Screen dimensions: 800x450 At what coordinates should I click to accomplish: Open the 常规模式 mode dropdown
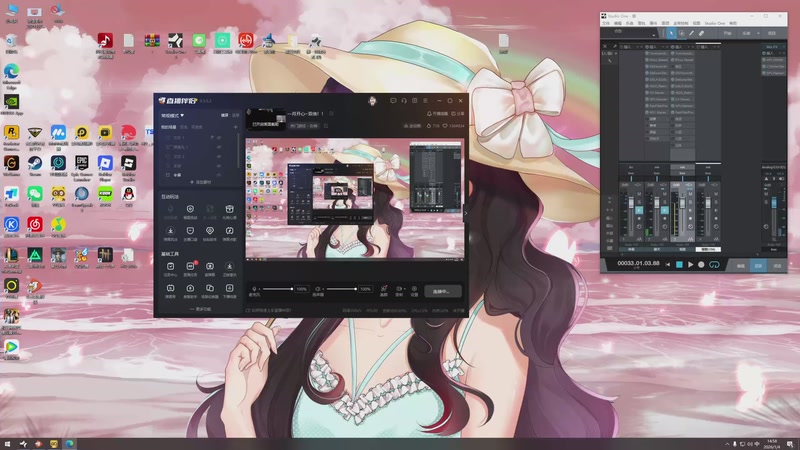tap(172, 115)
